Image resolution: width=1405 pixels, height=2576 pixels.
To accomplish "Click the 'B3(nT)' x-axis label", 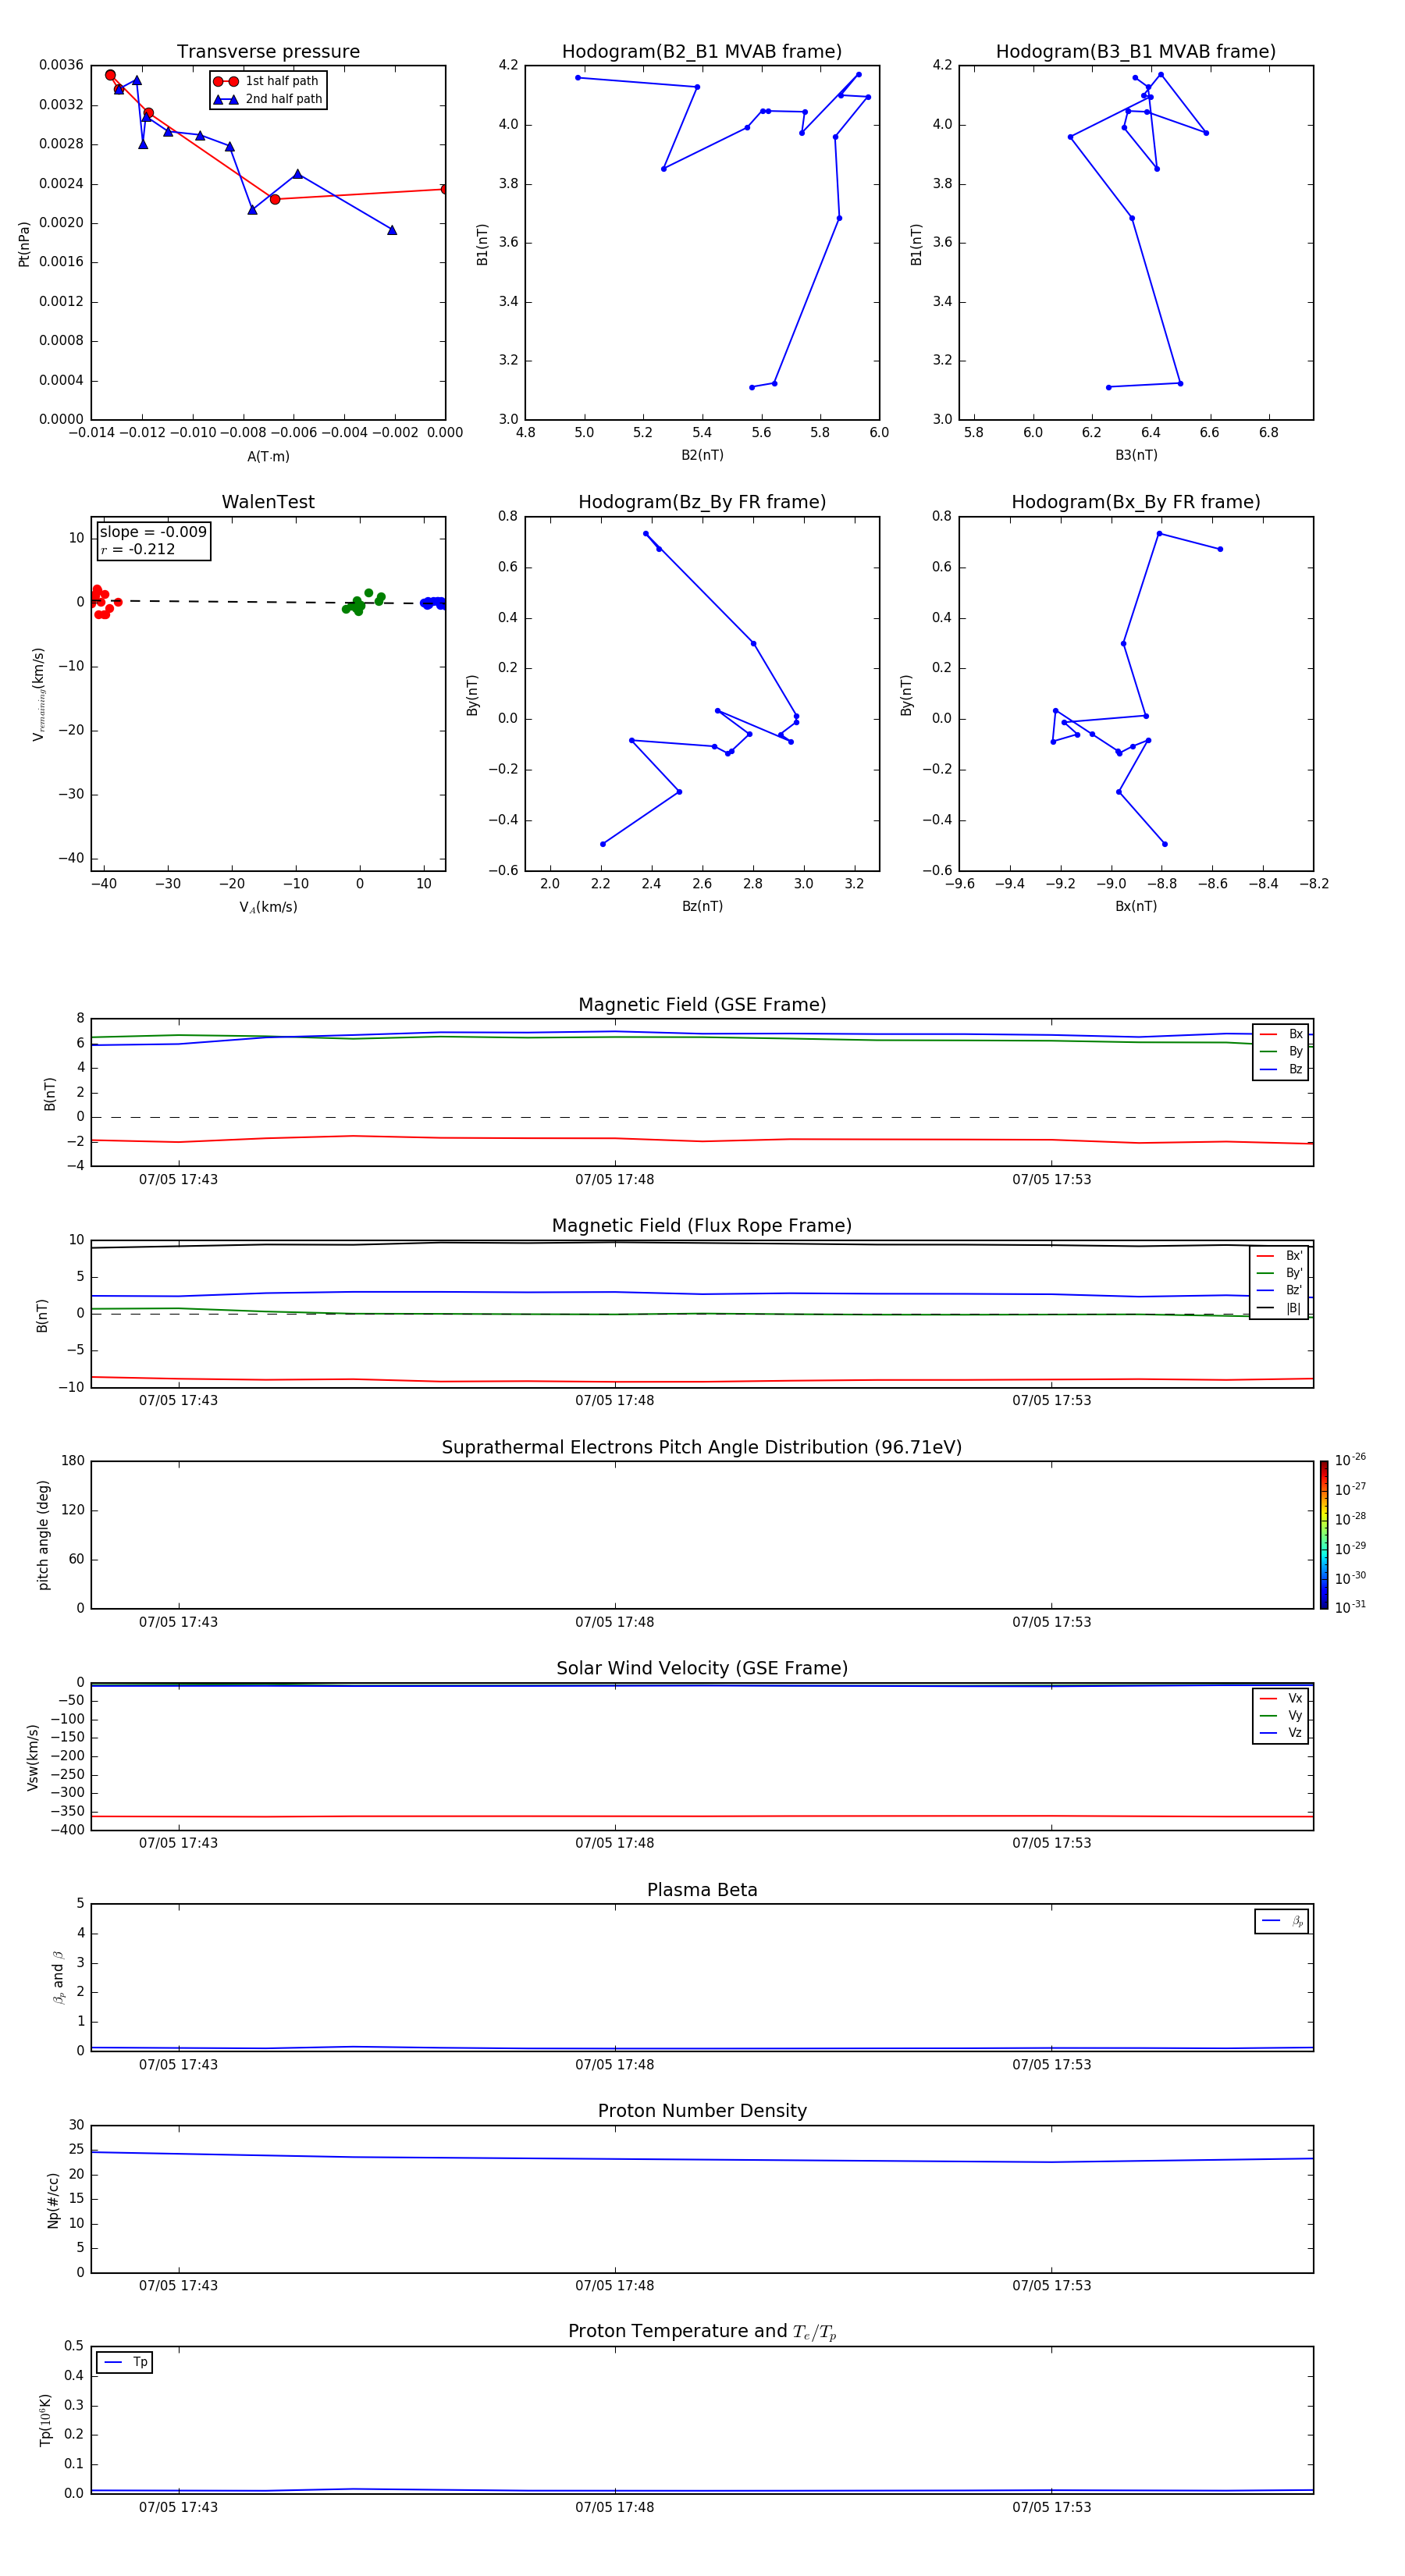I will 1136,455.
